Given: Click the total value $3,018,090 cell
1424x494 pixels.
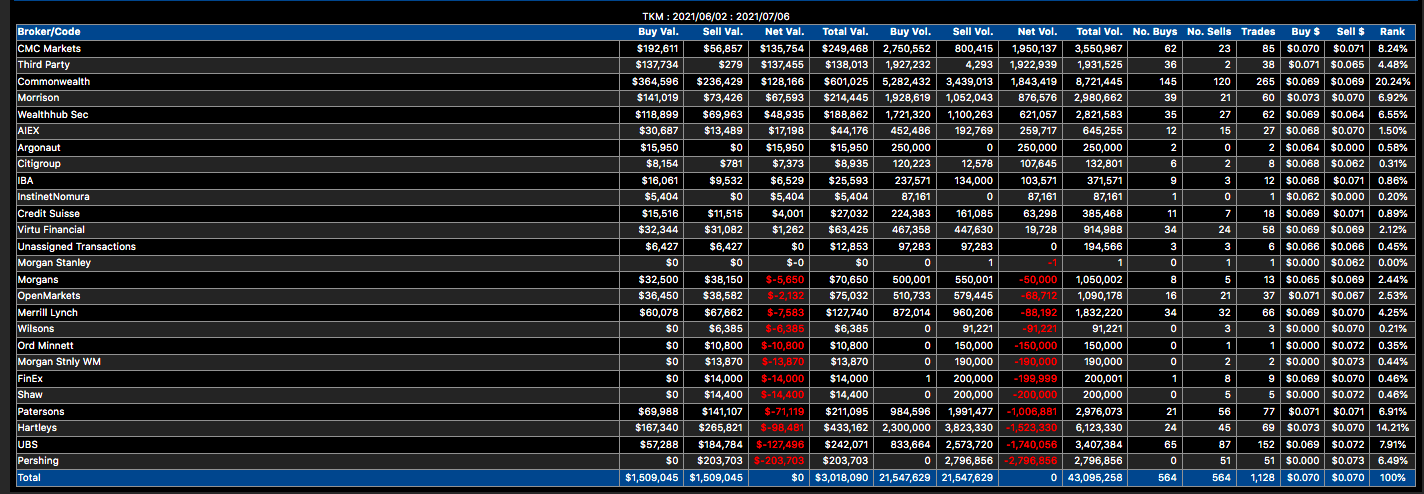Looking at the screenshot, I should pyautogui.click(x=843, y=478).
